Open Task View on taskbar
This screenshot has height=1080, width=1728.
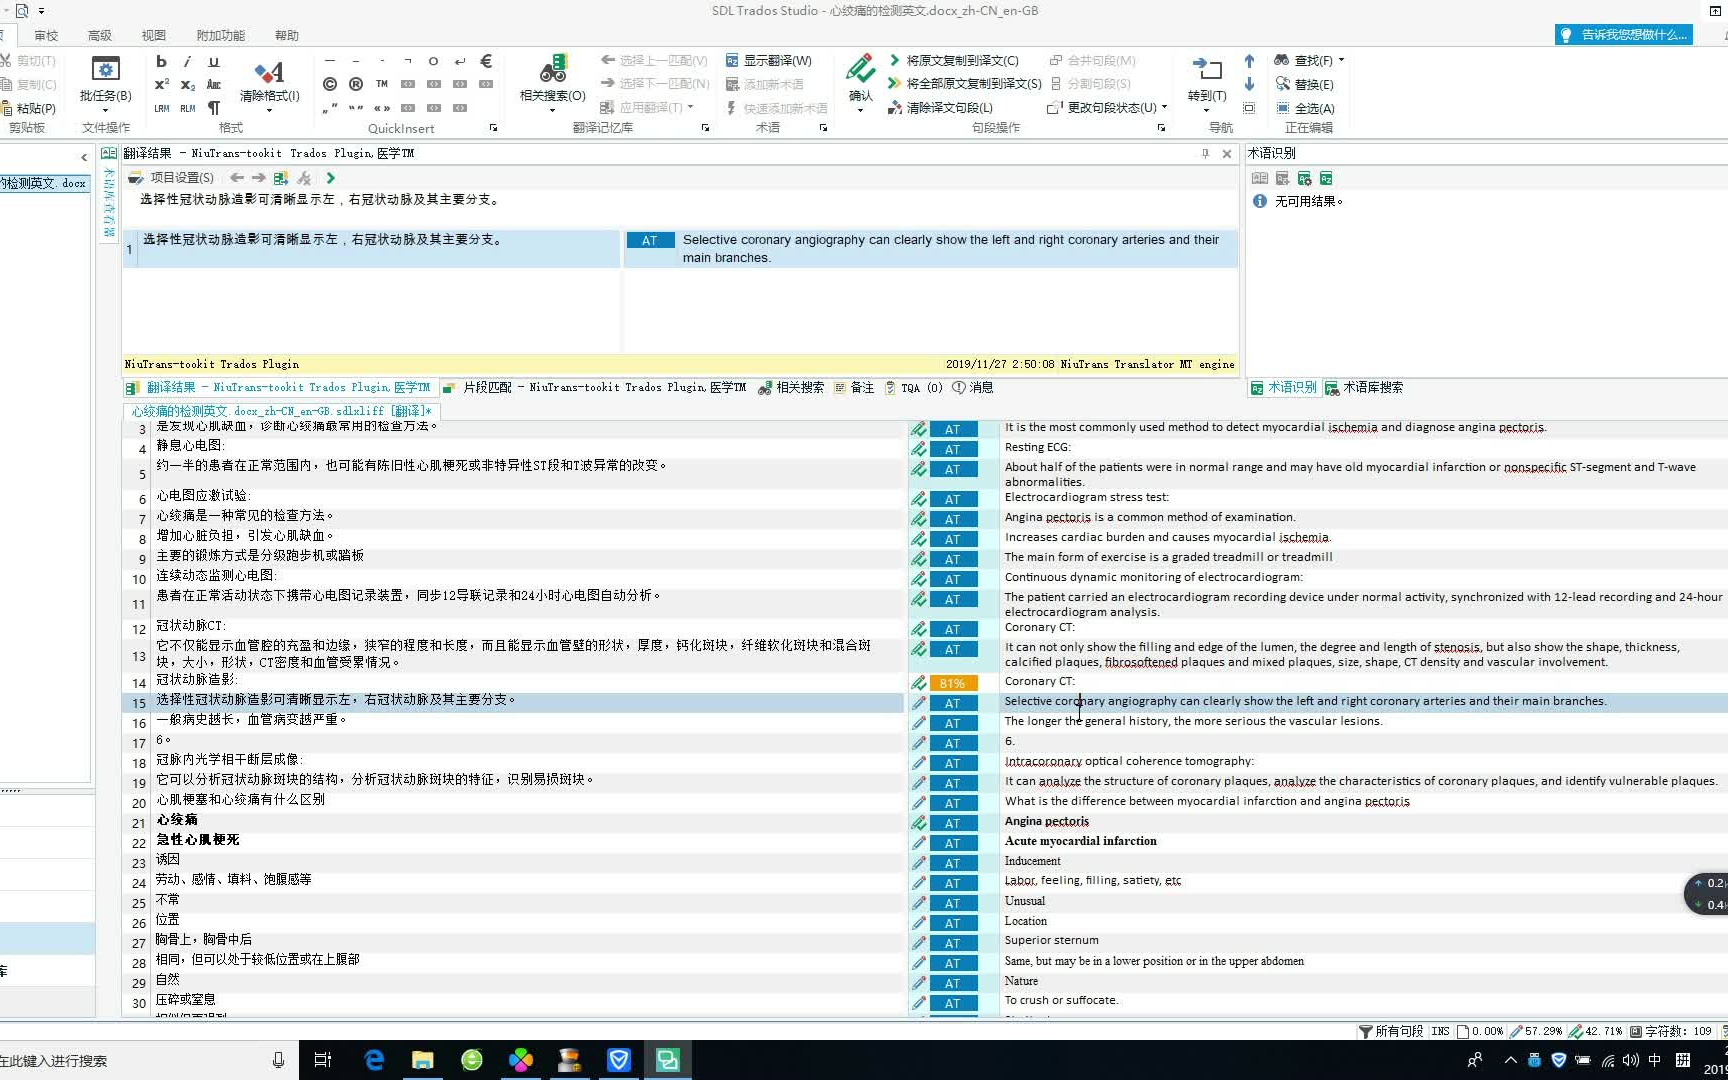point(323,1060)
